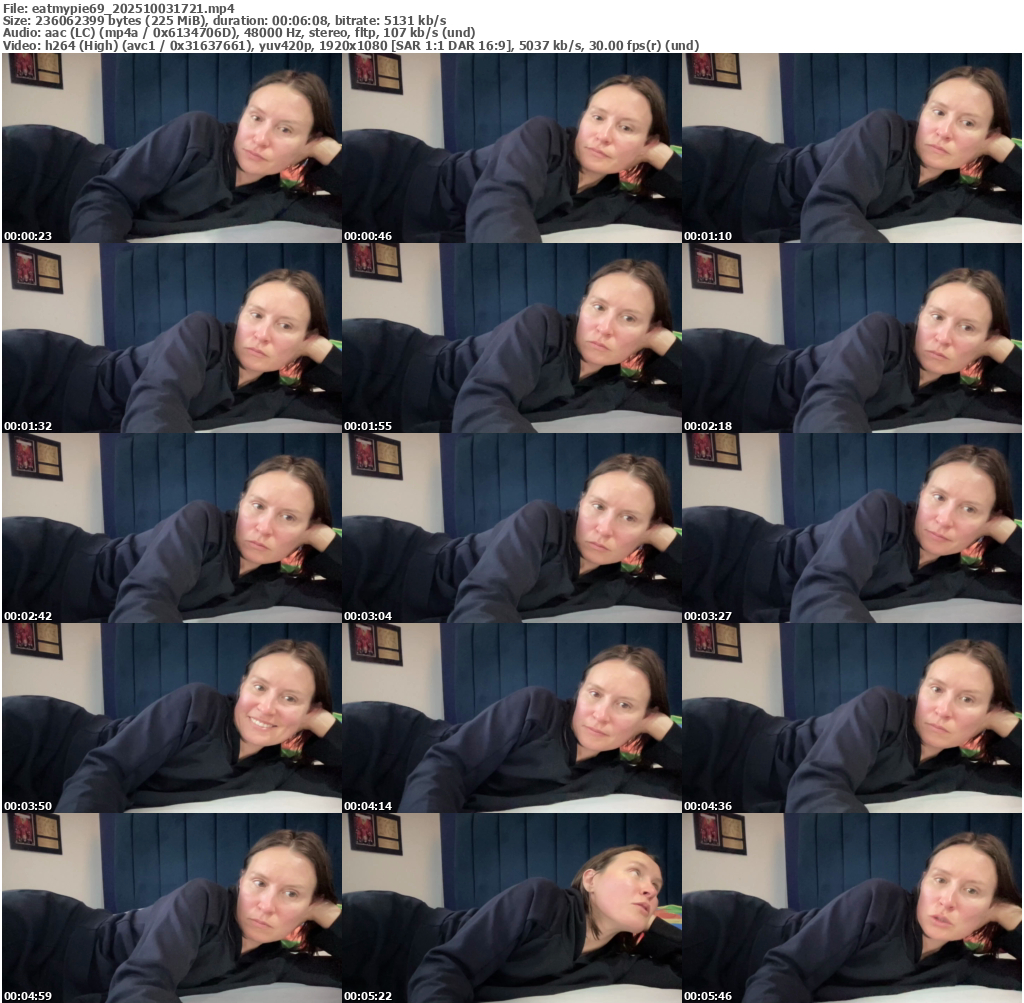Select the looking-up frame at 00:05:22
This screenshot has height=1003, width=1024.
(x=511, y=908)
